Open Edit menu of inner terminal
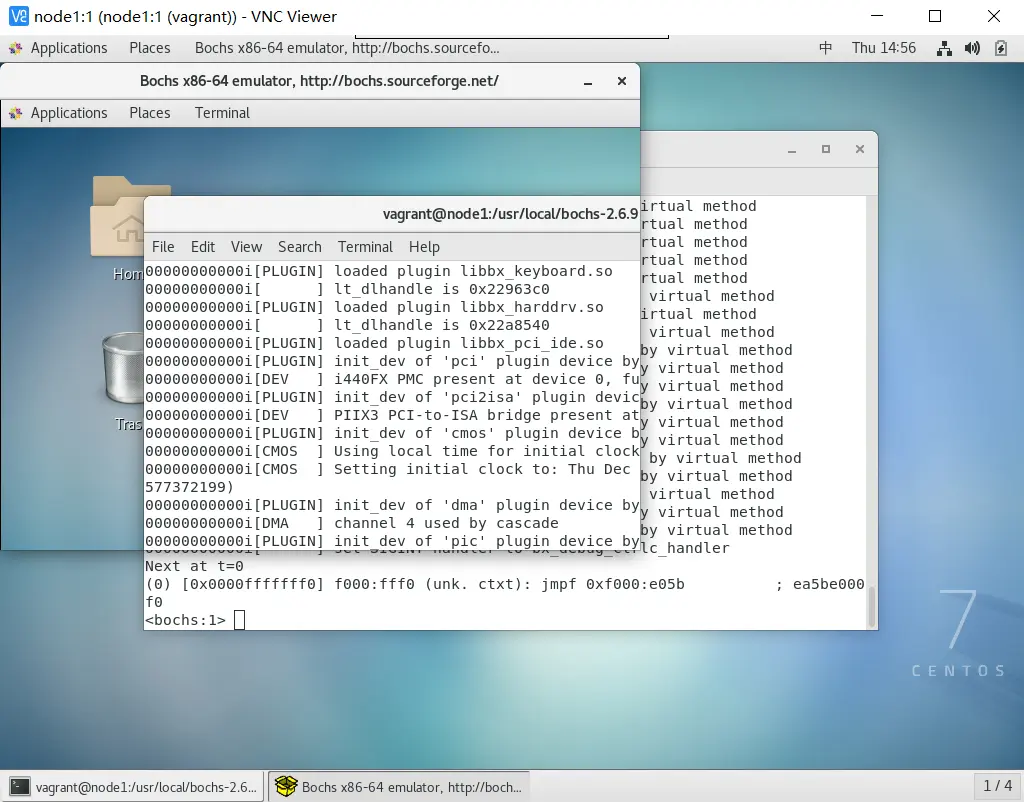This screenshot has width=1024, height=802. pyautogui.click(x=202, y=247)
